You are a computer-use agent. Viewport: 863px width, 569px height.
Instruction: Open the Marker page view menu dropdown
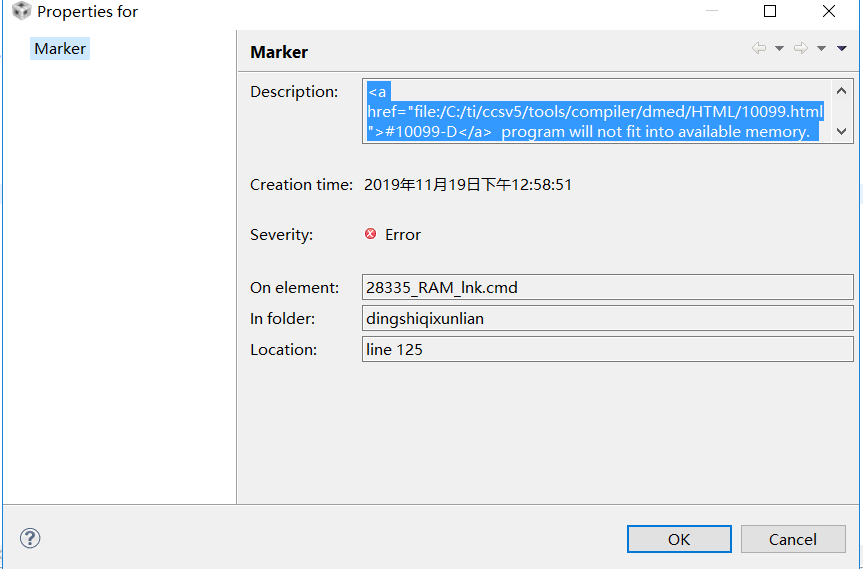tap(842, 48)
